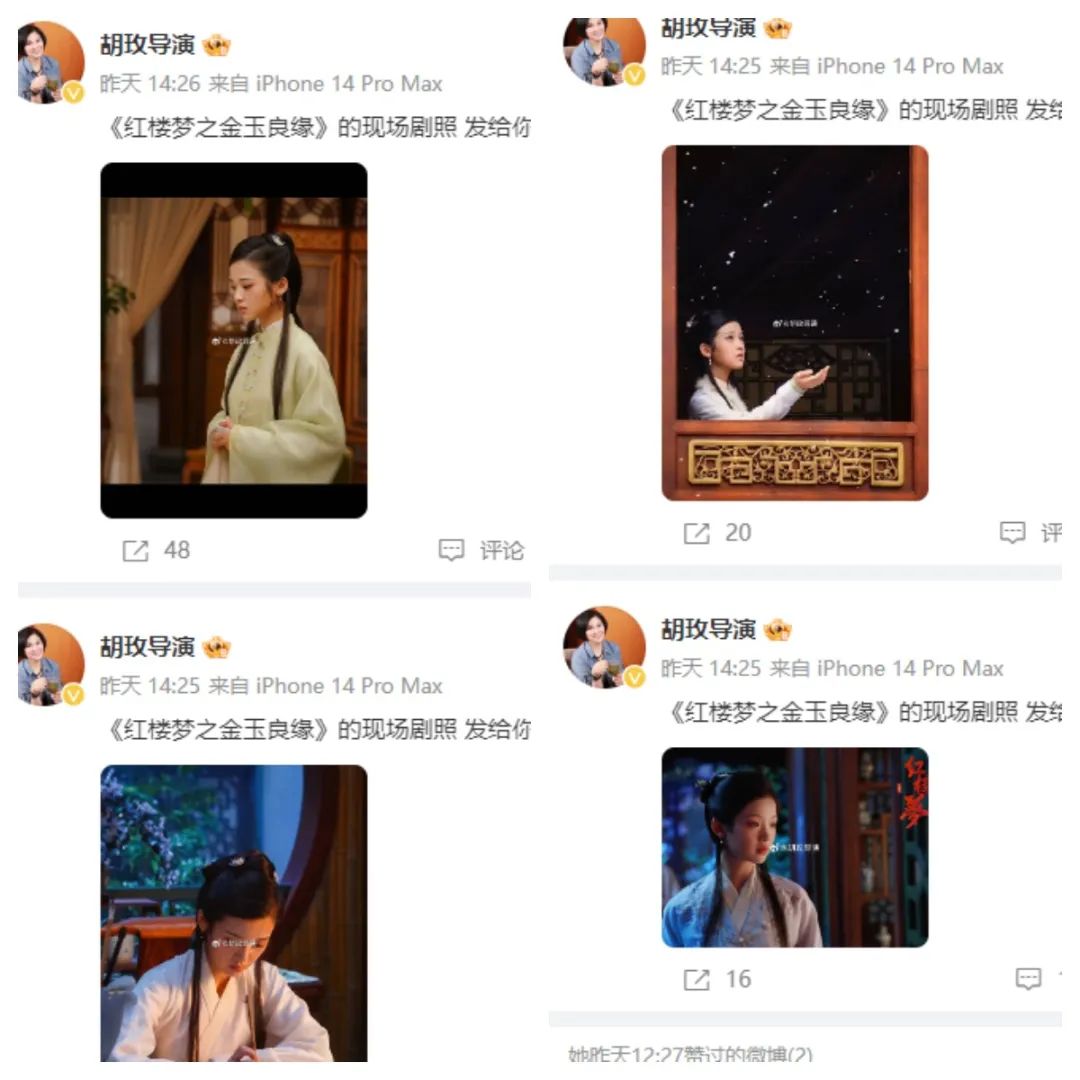This screenshot has height=1080, width=1080.
Task: Open the starry night window still image
Action: [795, 322]
